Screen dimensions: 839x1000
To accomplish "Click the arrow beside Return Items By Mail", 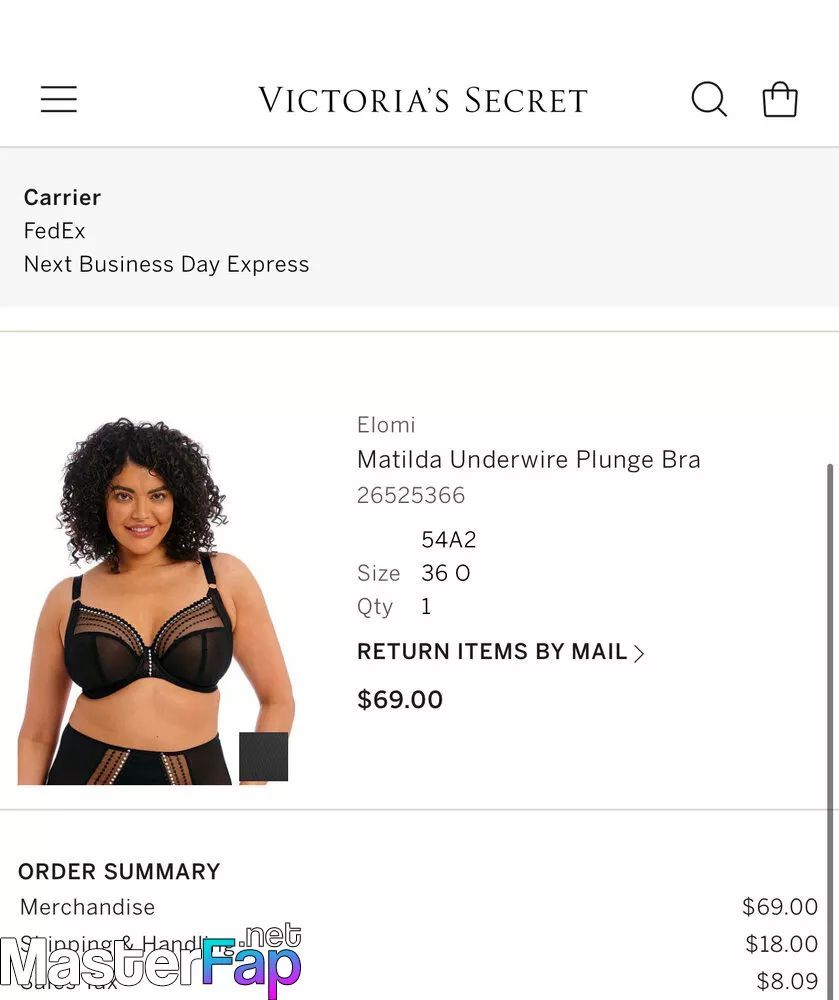I will point(639,653).
